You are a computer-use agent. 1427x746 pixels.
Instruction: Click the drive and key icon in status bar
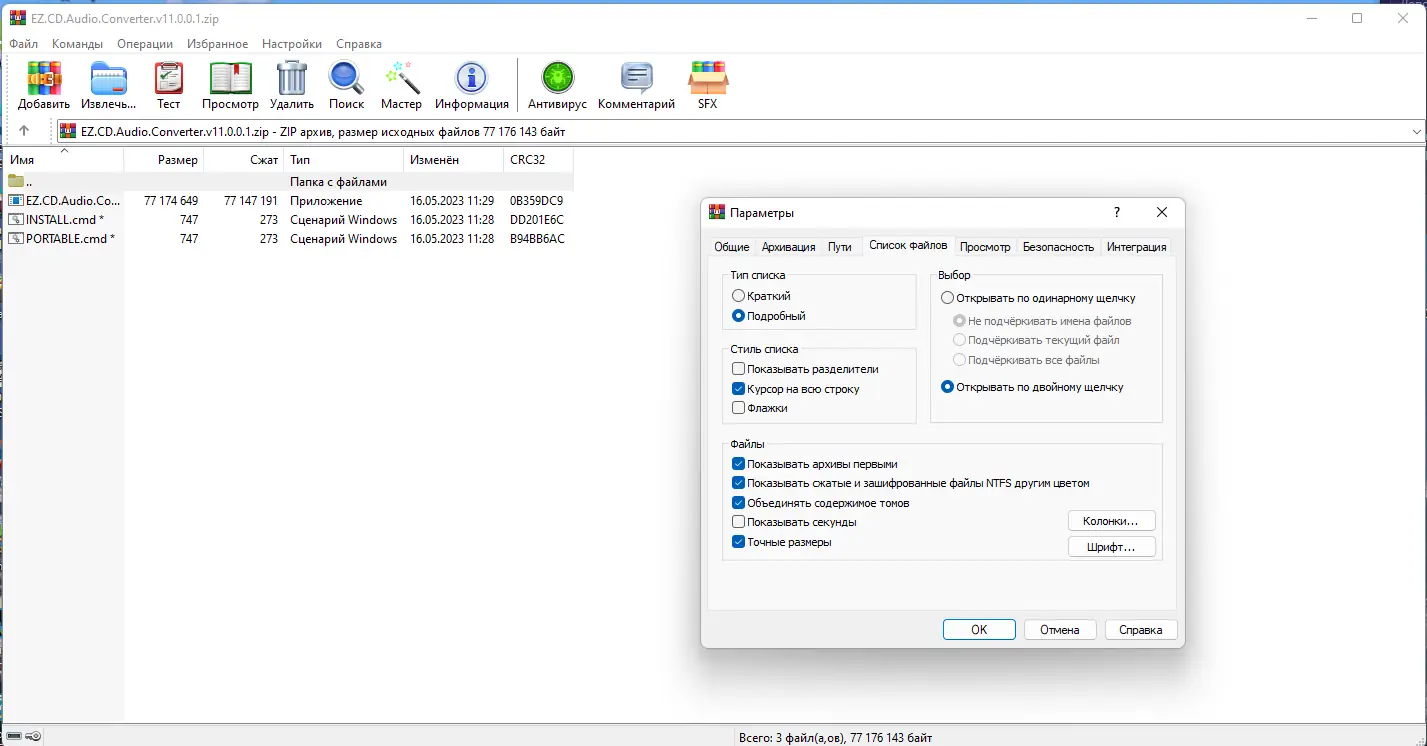[x=24, y=737]
